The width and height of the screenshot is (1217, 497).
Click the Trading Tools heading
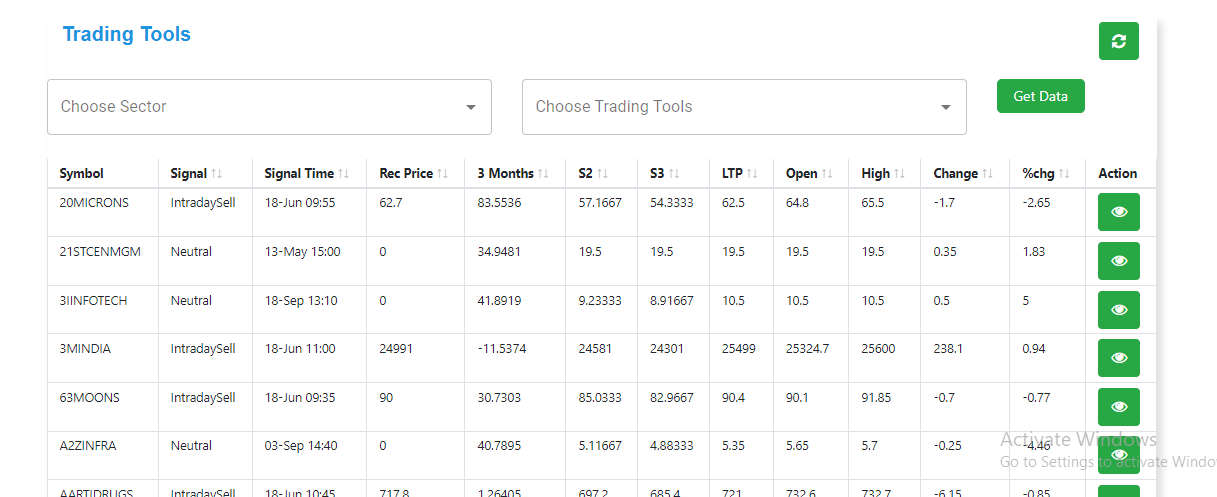[126, 34]
